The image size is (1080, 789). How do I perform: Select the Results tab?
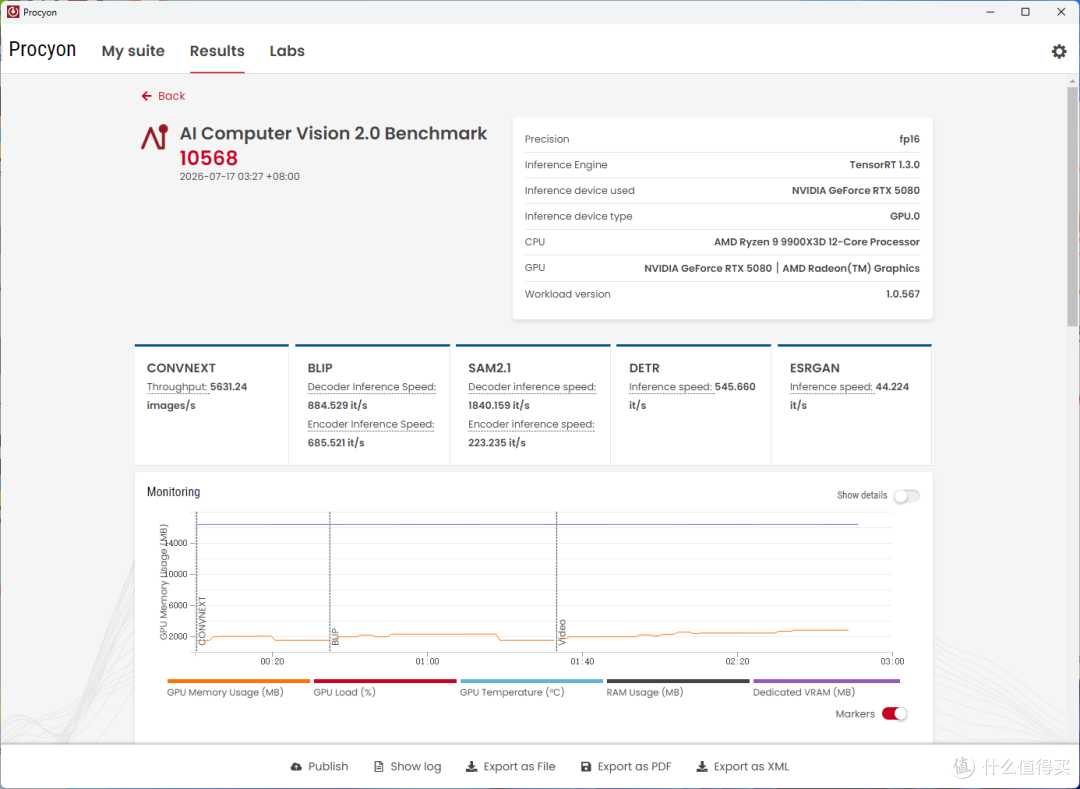tap(217, 51)
